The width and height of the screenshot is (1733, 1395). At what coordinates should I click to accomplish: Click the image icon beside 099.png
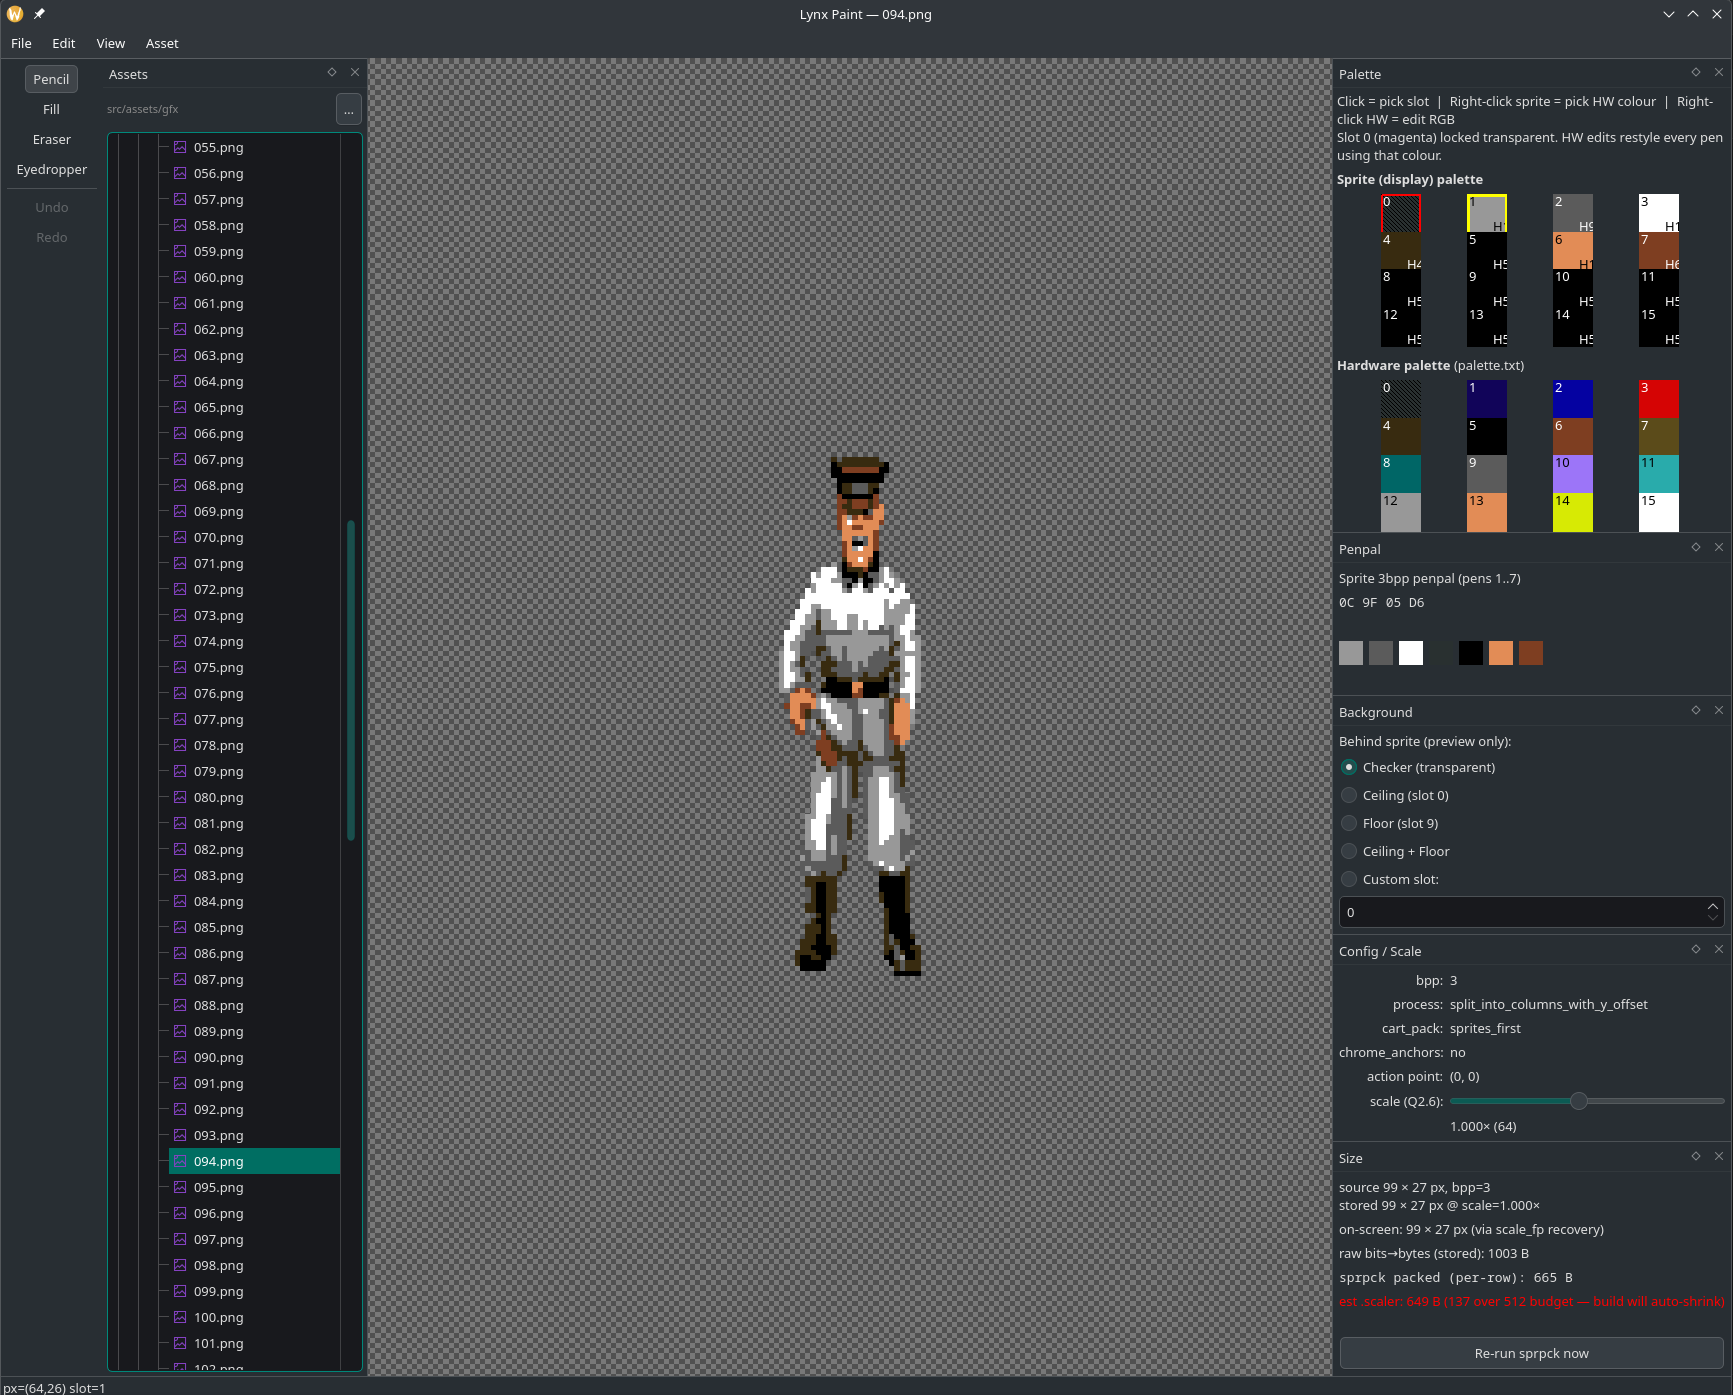(x=180, y=1291)
